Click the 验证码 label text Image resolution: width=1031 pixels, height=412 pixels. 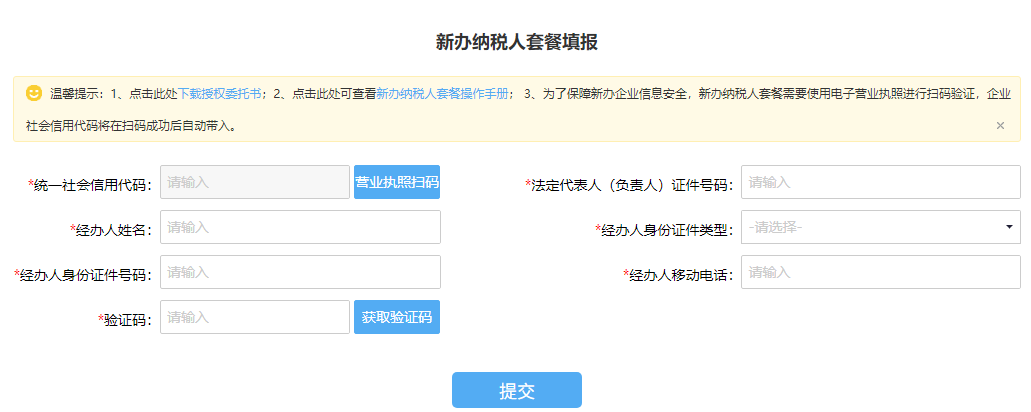pyautogui.click(x=128, y=319)
